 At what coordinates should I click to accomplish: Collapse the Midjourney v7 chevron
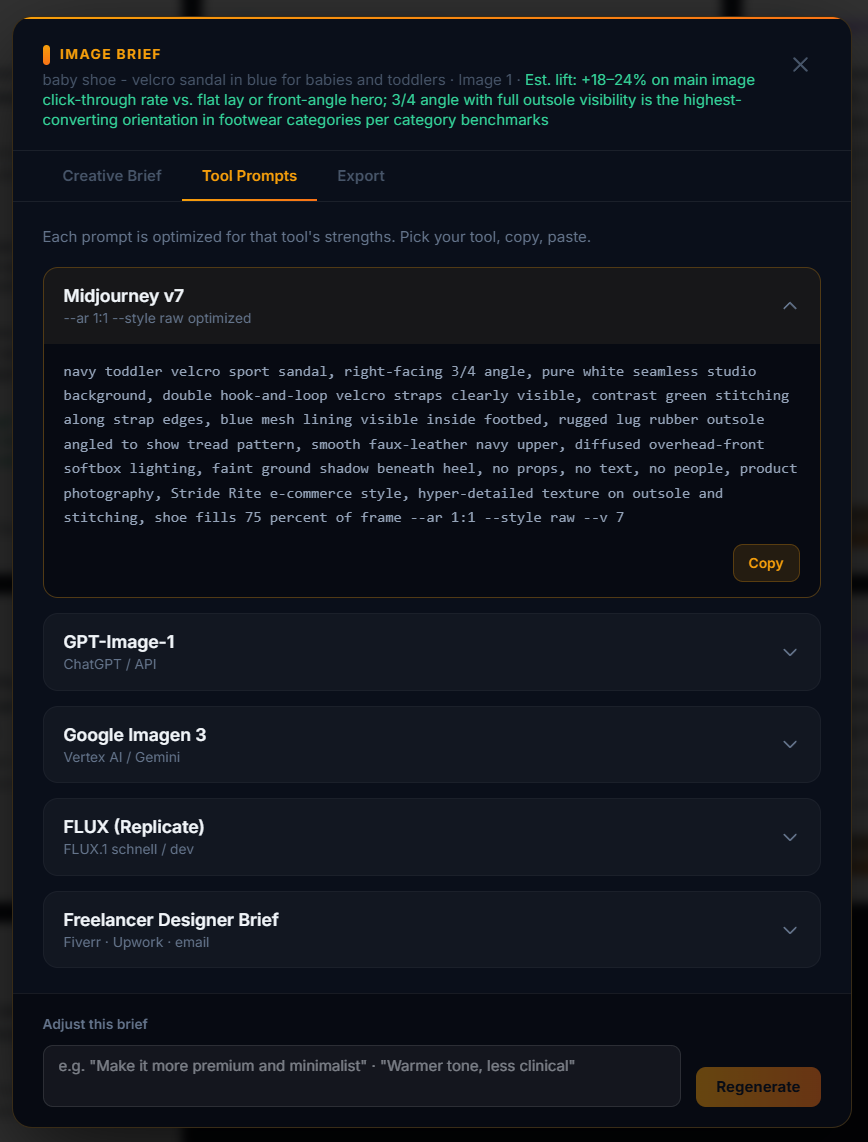[x=790, y=306]
